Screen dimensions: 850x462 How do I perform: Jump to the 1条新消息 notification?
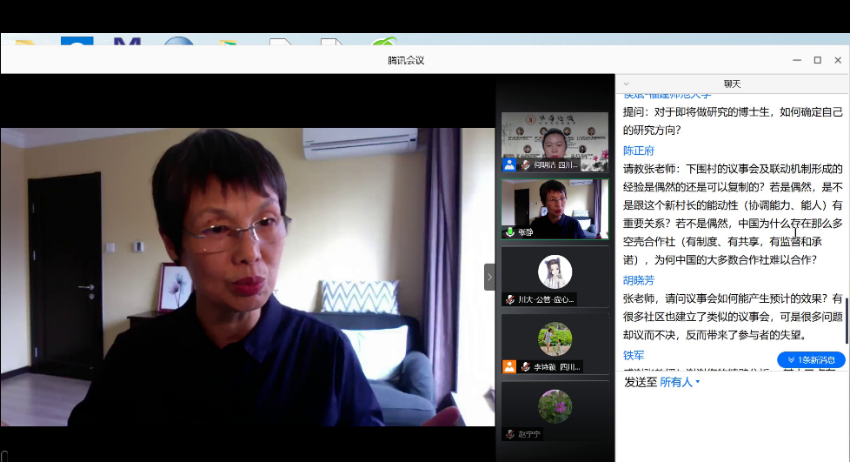click(x=811, y=359)
